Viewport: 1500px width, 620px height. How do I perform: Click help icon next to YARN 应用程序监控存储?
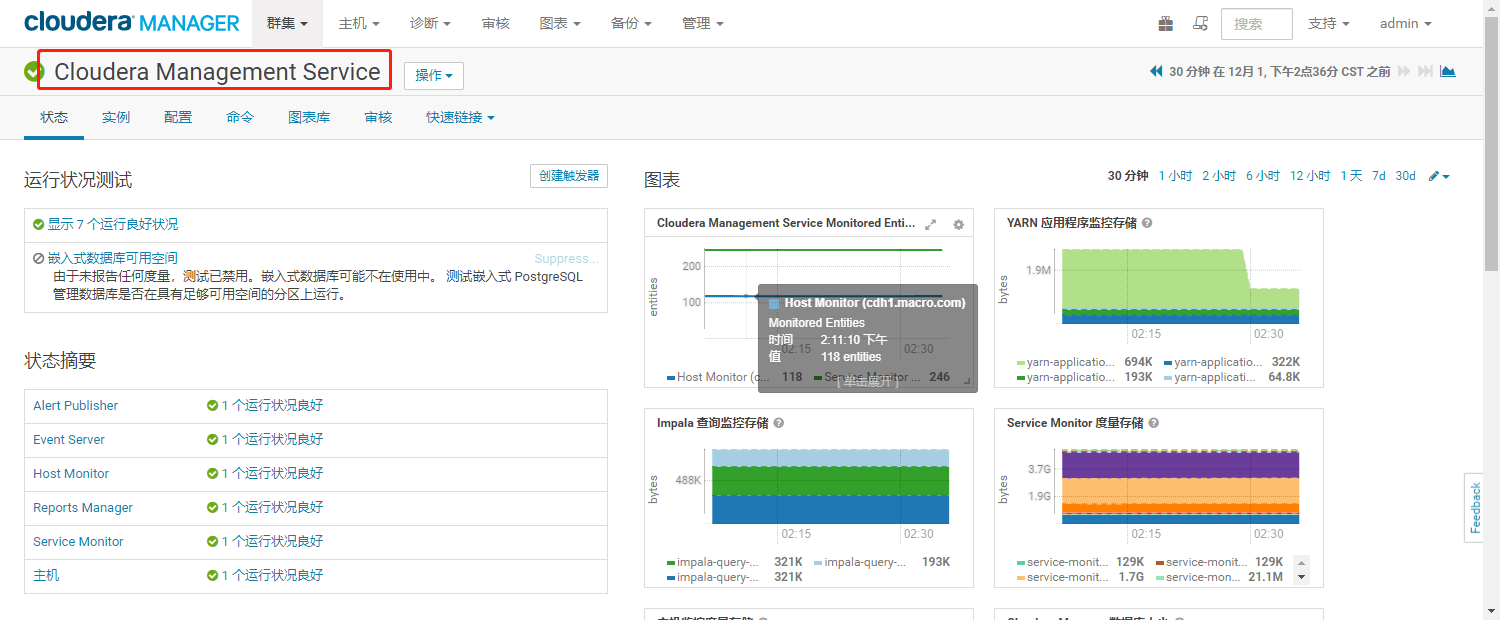pyautogui.click(x=1147, y=223)
